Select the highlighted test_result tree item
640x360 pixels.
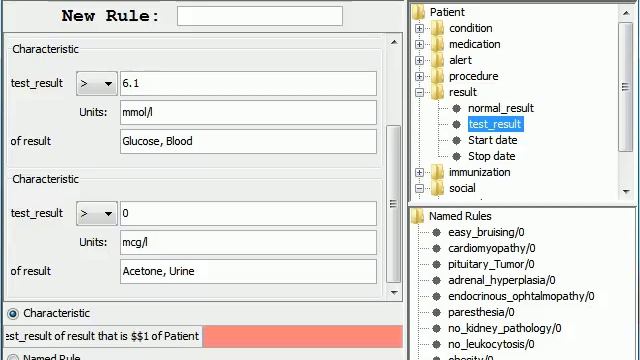(x=495, y=124)
